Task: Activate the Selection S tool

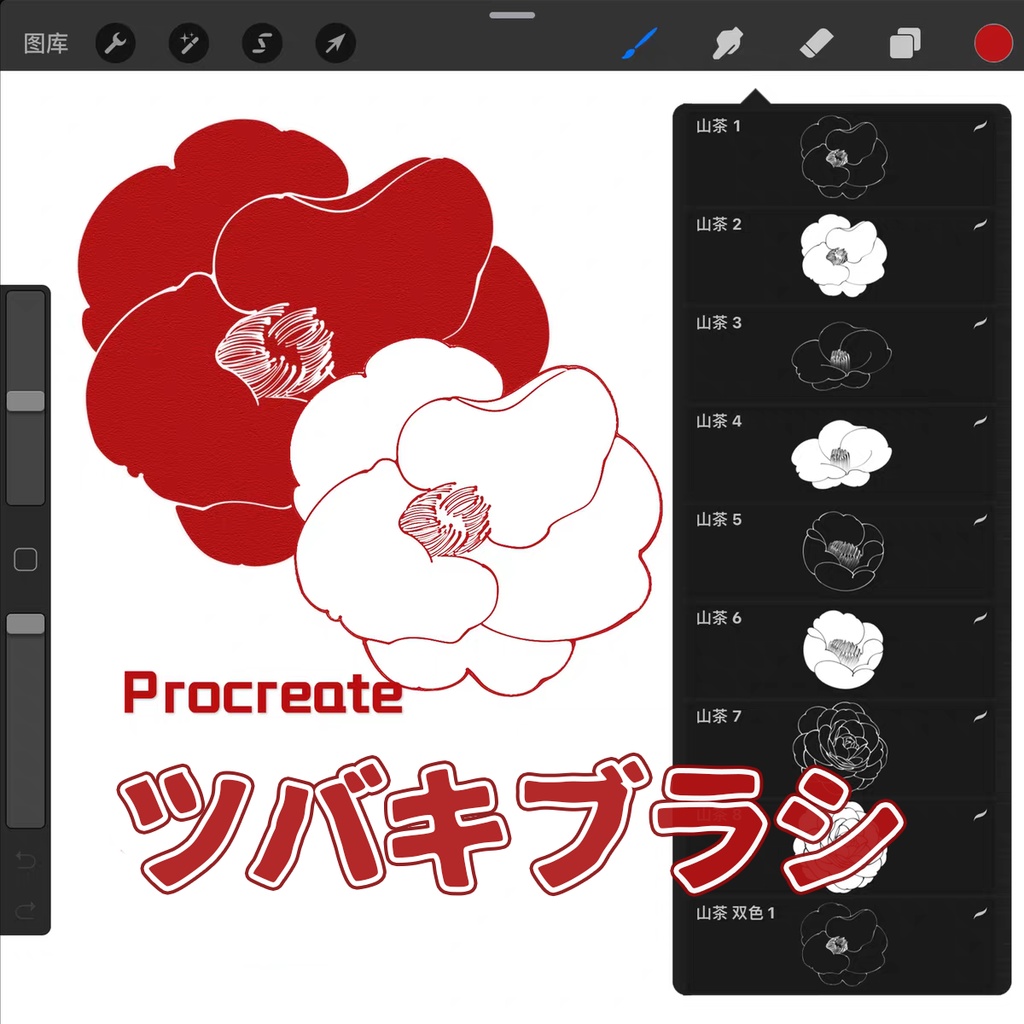Action: (x=262, y=44)
